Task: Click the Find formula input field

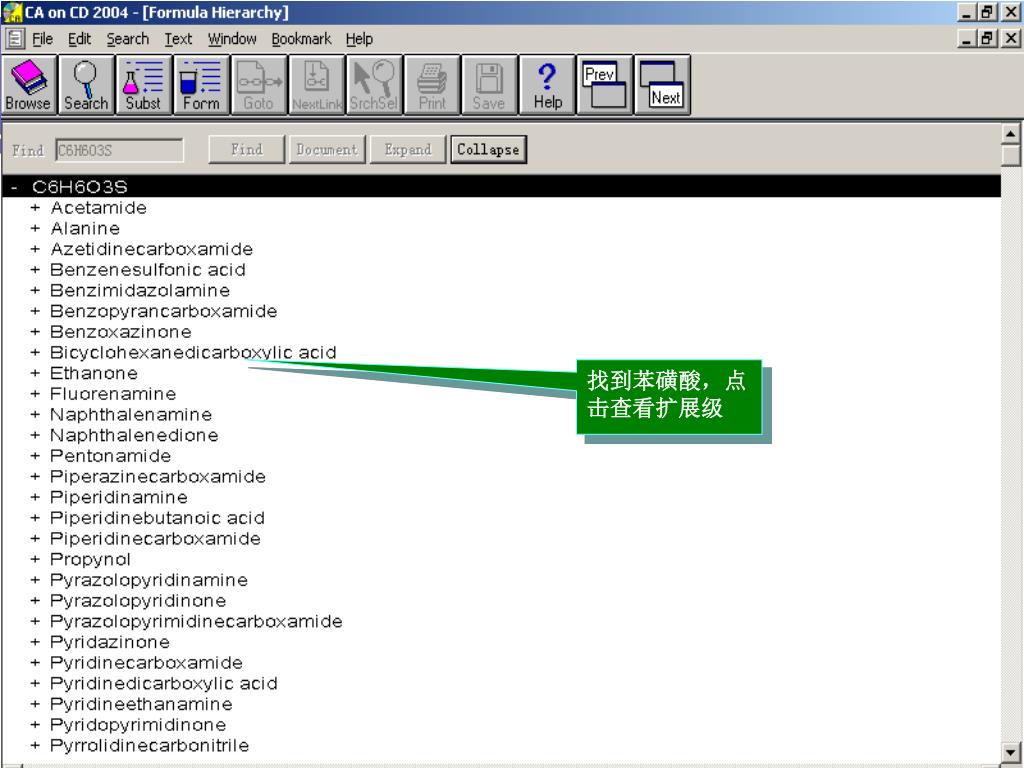Action: [120, 150]
